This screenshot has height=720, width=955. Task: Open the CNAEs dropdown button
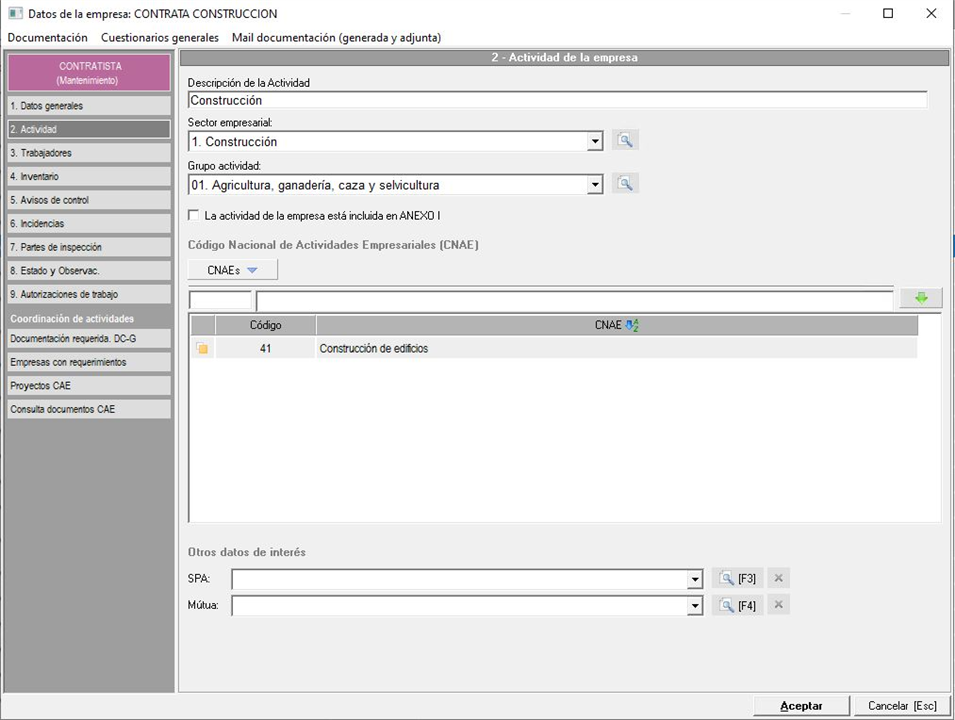233,270
